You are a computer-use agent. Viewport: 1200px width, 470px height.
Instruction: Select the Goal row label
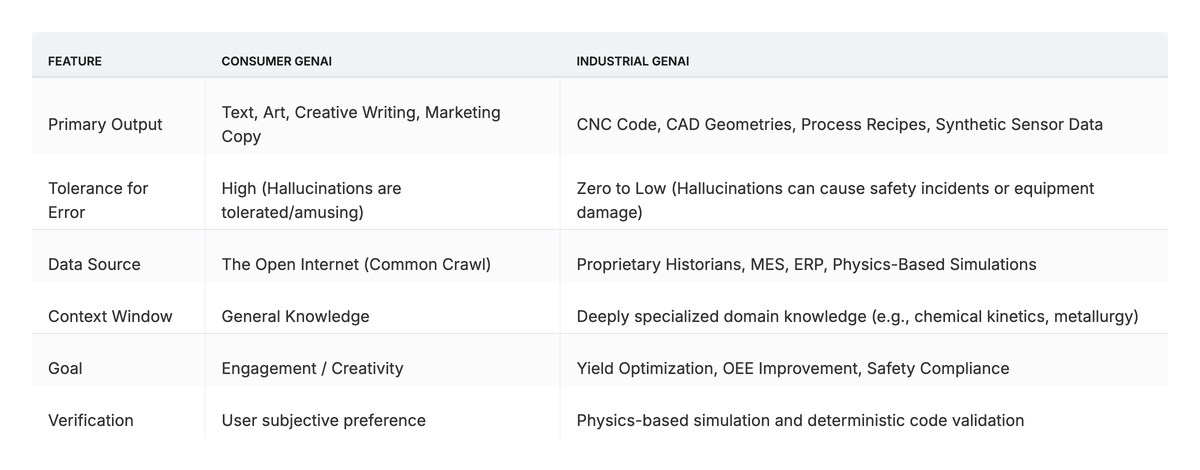[x=65, y=368]
